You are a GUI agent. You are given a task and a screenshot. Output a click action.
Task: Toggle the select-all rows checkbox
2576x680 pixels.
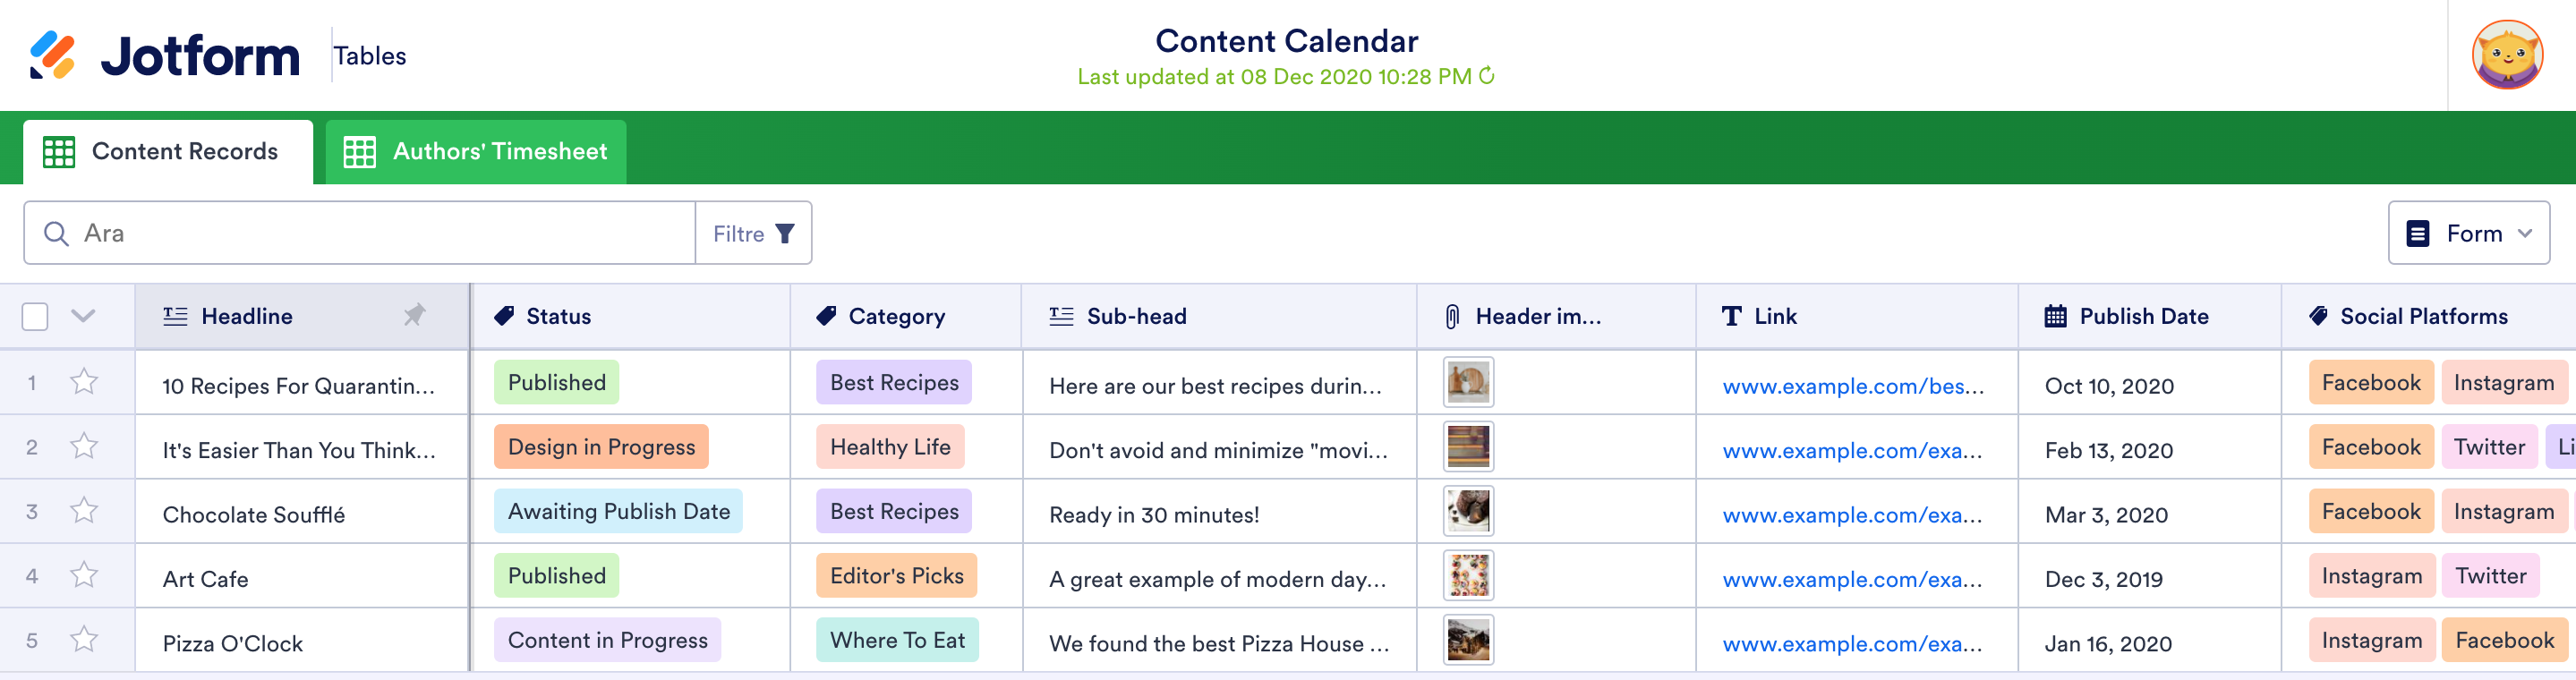[35, 317]
